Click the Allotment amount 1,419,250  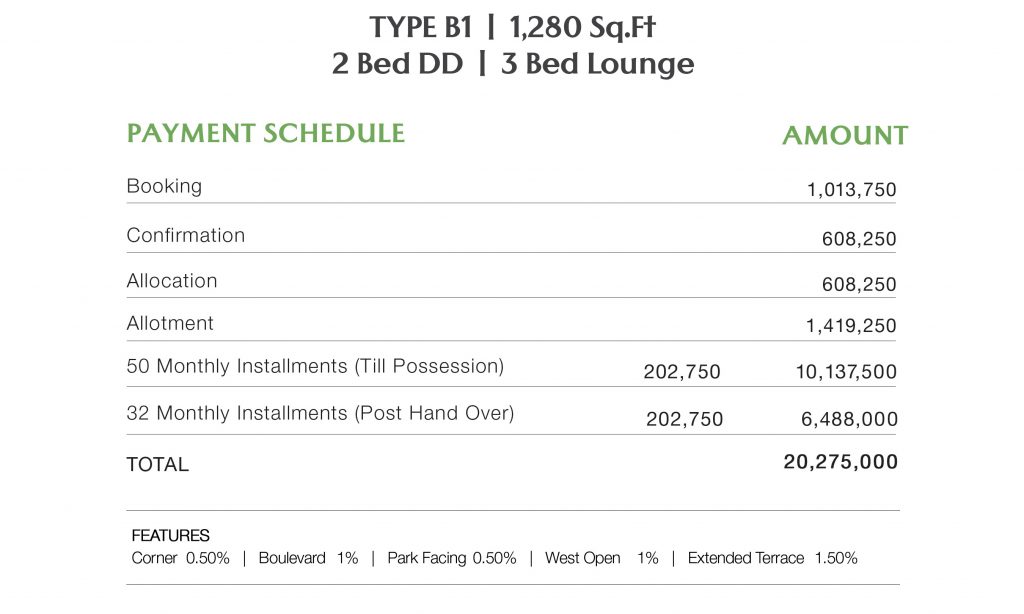point(851,326)
